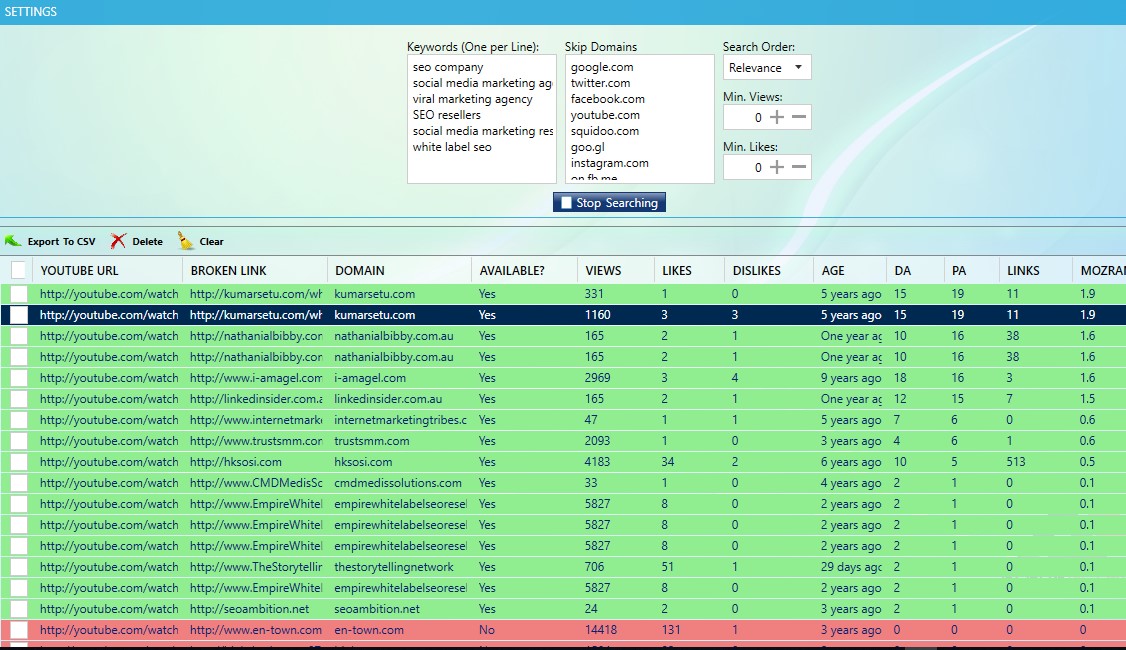Image resolution: width=1126 pixels, height=650 pixels.
Task: Click the broom Clear icon
Action: pyautogui.click(x=185, y=241)
